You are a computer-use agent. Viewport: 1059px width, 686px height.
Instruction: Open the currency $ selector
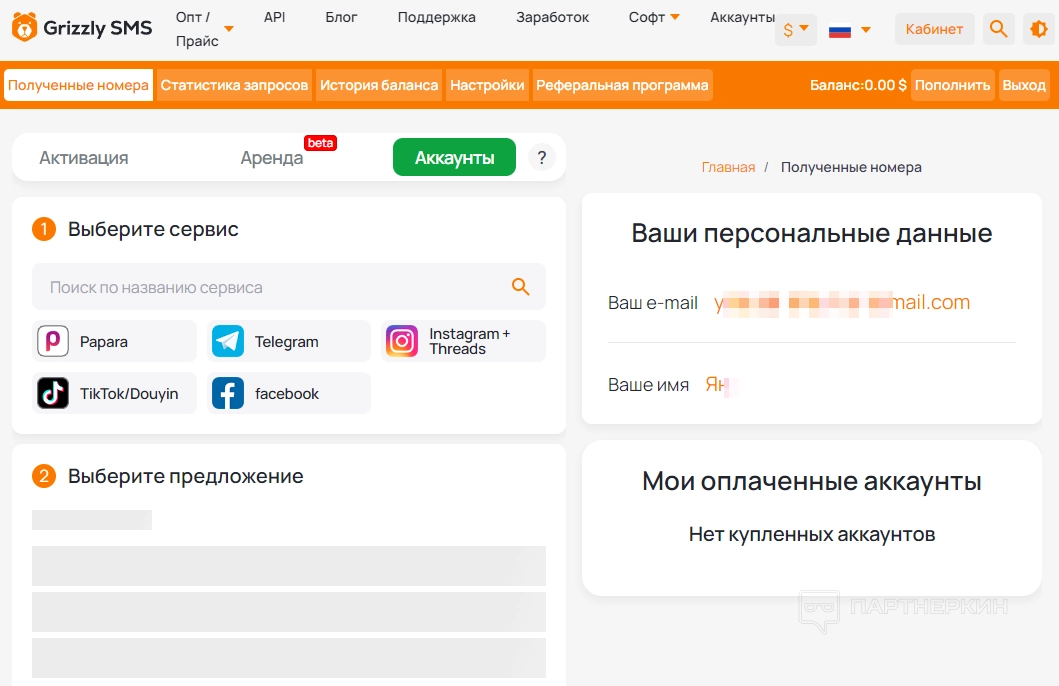pos(796,29)
